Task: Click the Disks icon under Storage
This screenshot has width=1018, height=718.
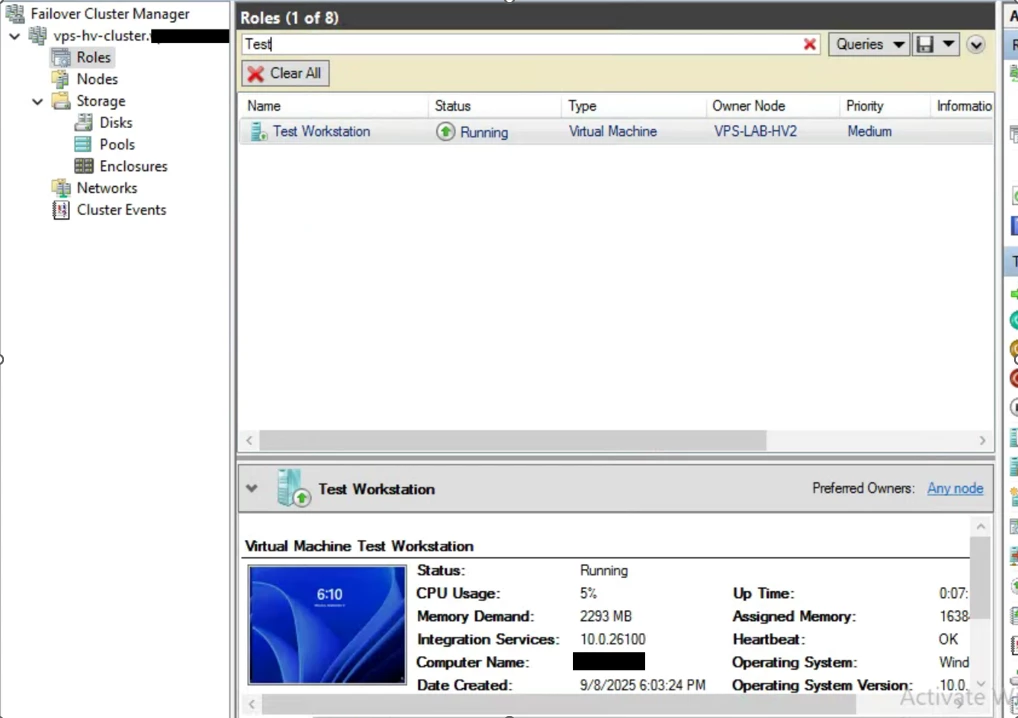Action: point(84,123)
